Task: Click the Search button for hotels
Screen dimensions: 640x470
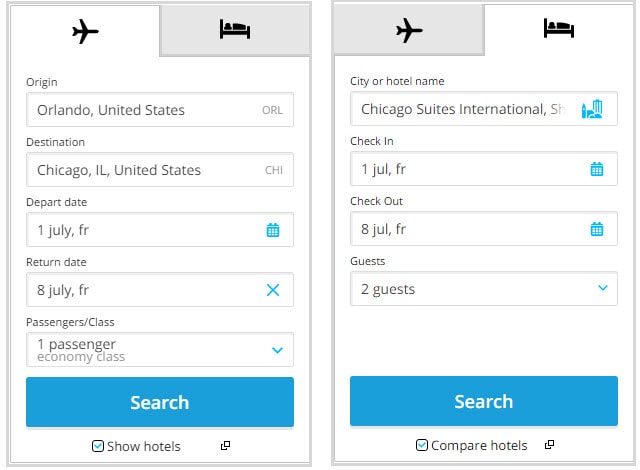Action: 484,401
